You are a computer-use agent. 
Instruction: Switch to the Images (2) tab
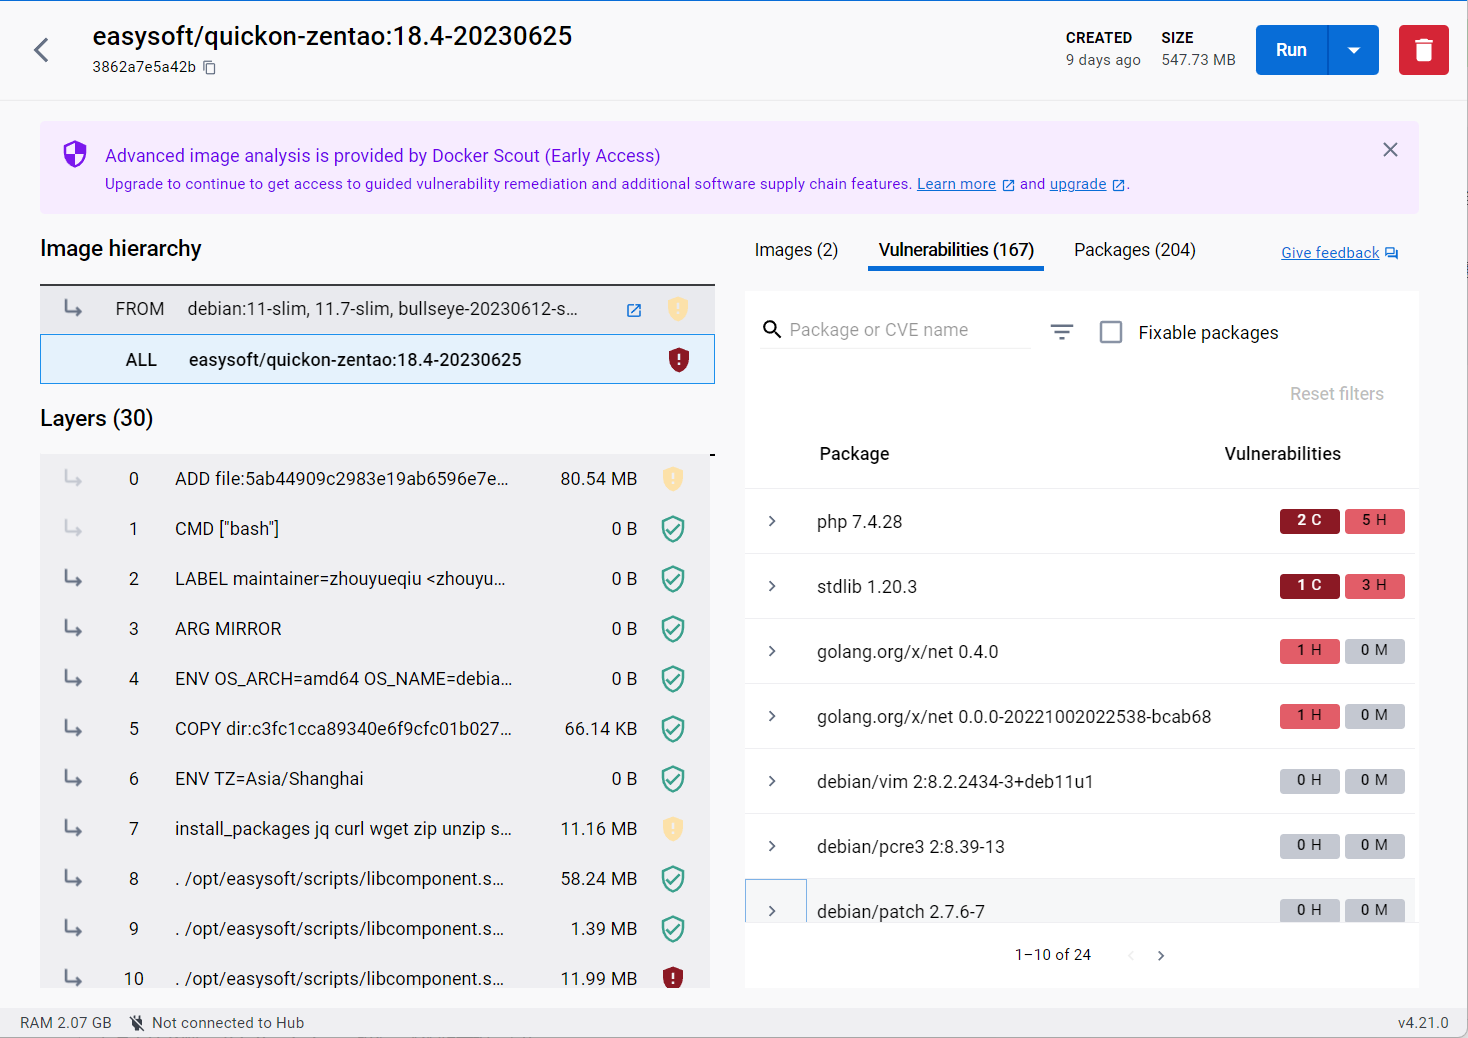tap(796, 250)
